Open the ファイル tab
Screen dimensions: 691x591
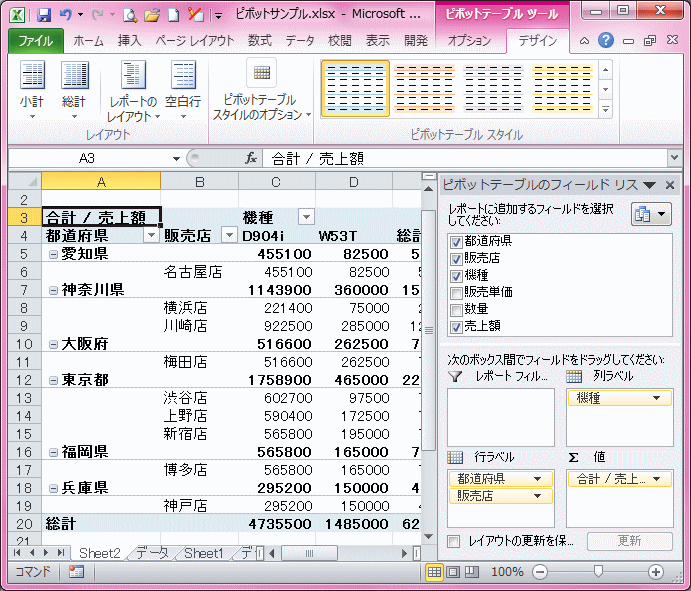point(36,41)
